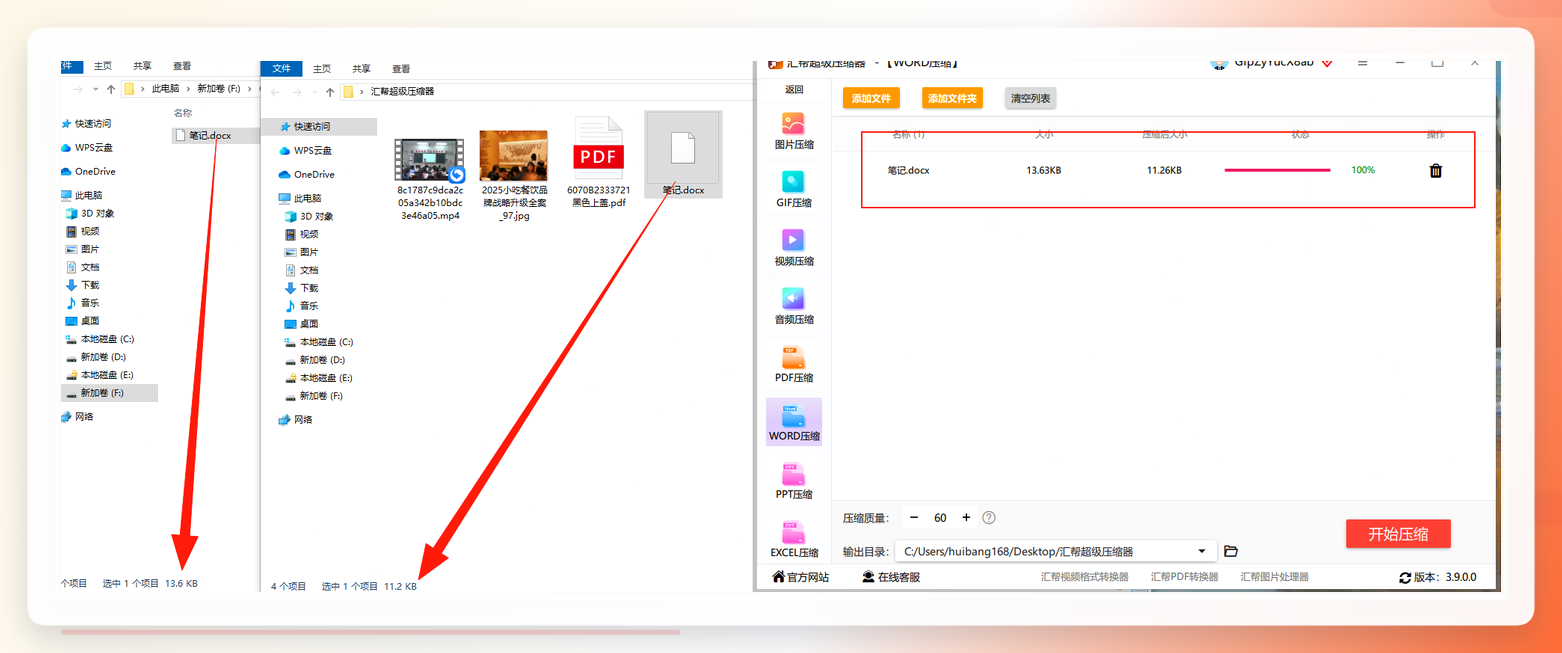Click the user avatar in compressor title bar

point(1220,62)
